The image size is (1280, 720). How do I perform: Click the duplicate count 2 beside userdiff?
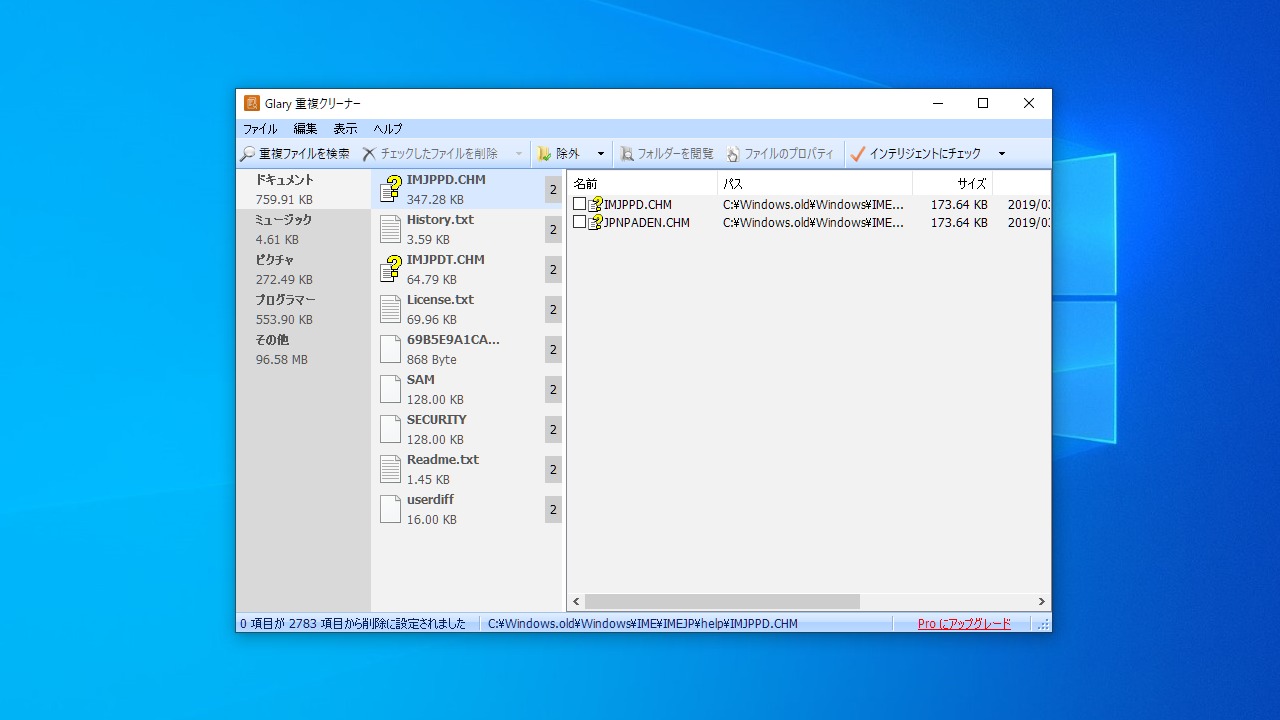coord(553,509)
